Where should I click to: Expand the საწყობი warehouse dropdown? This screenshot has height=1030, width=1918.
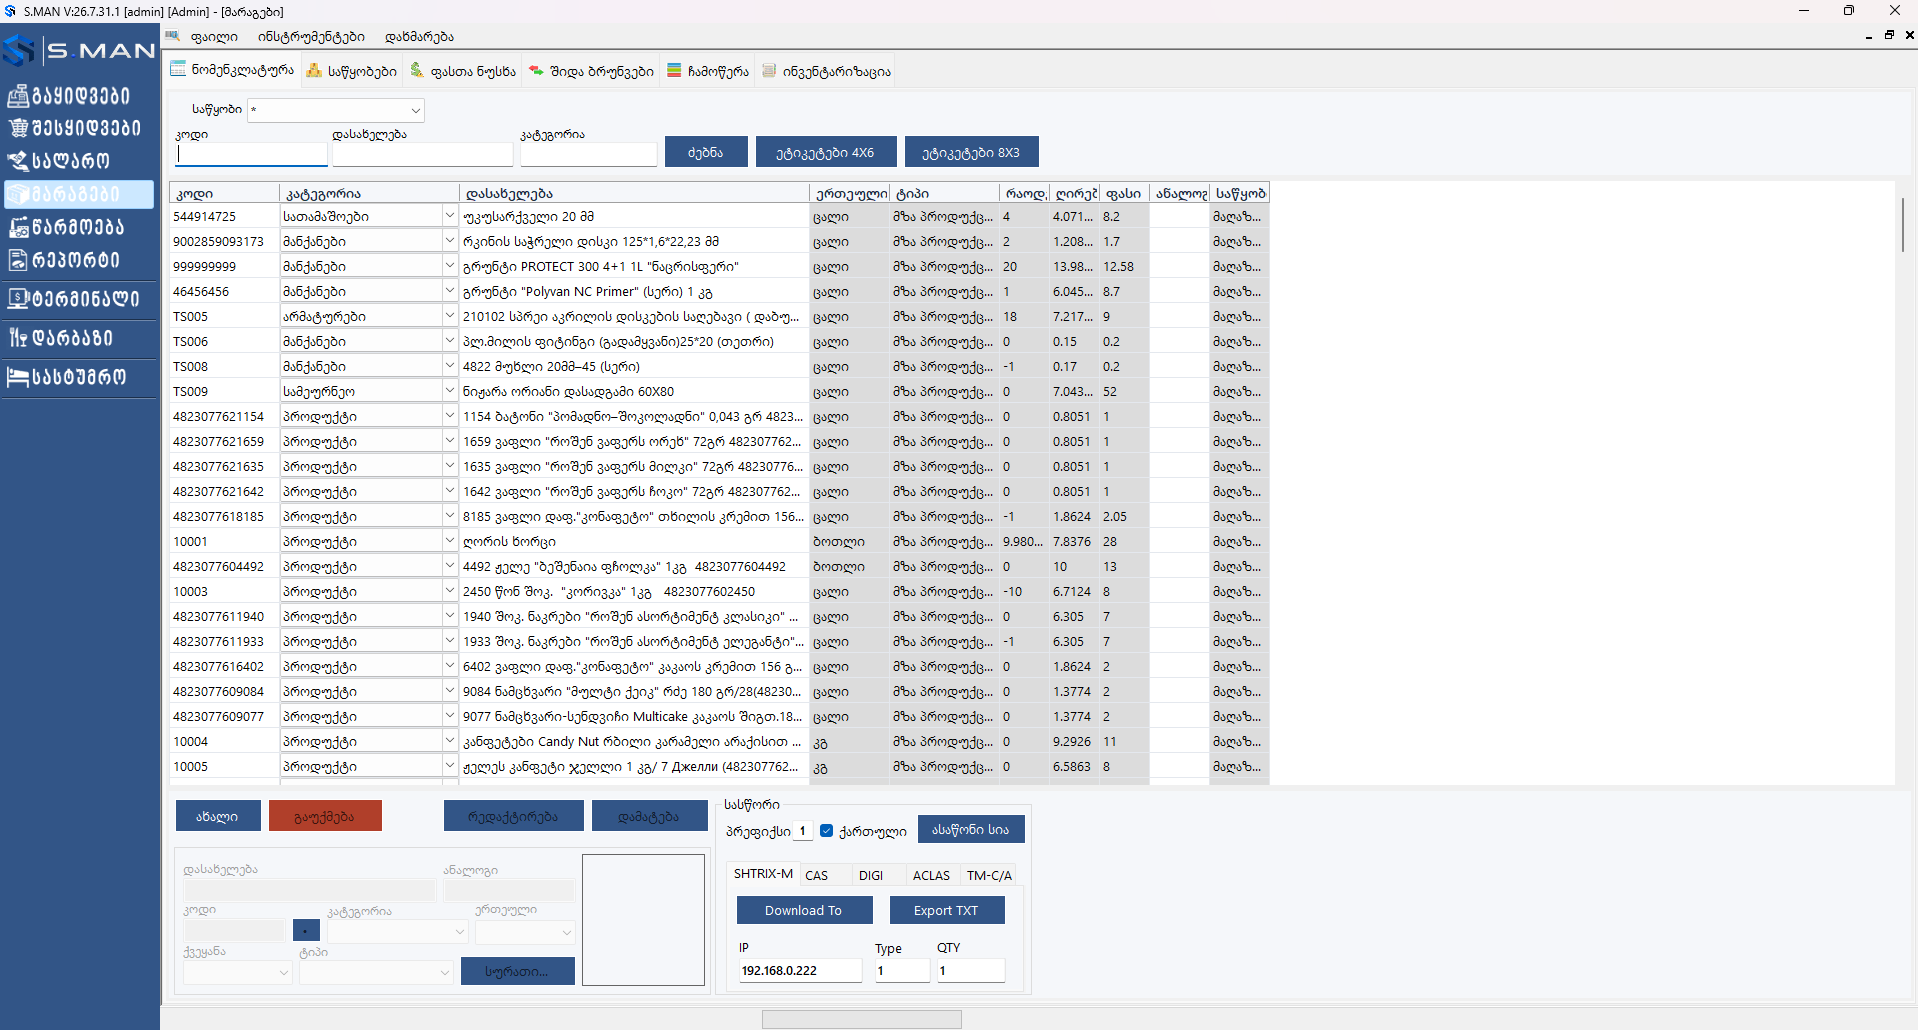[415, 110]
